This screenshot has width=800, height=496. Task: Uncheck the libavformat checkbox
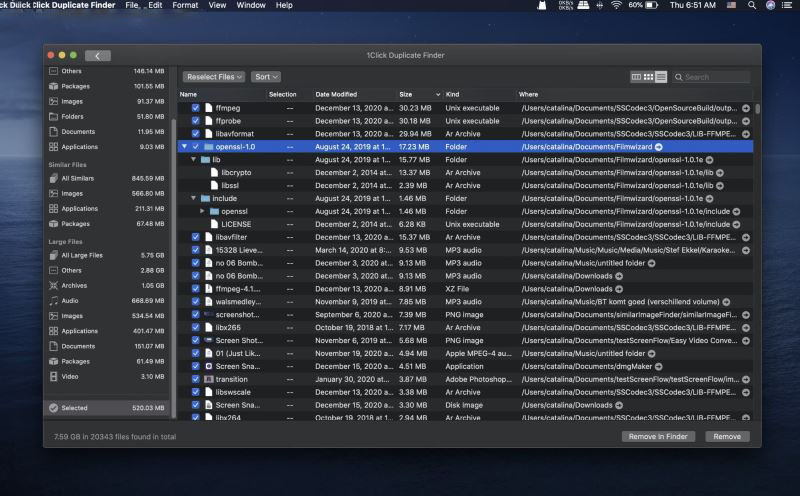click(195, 134)
